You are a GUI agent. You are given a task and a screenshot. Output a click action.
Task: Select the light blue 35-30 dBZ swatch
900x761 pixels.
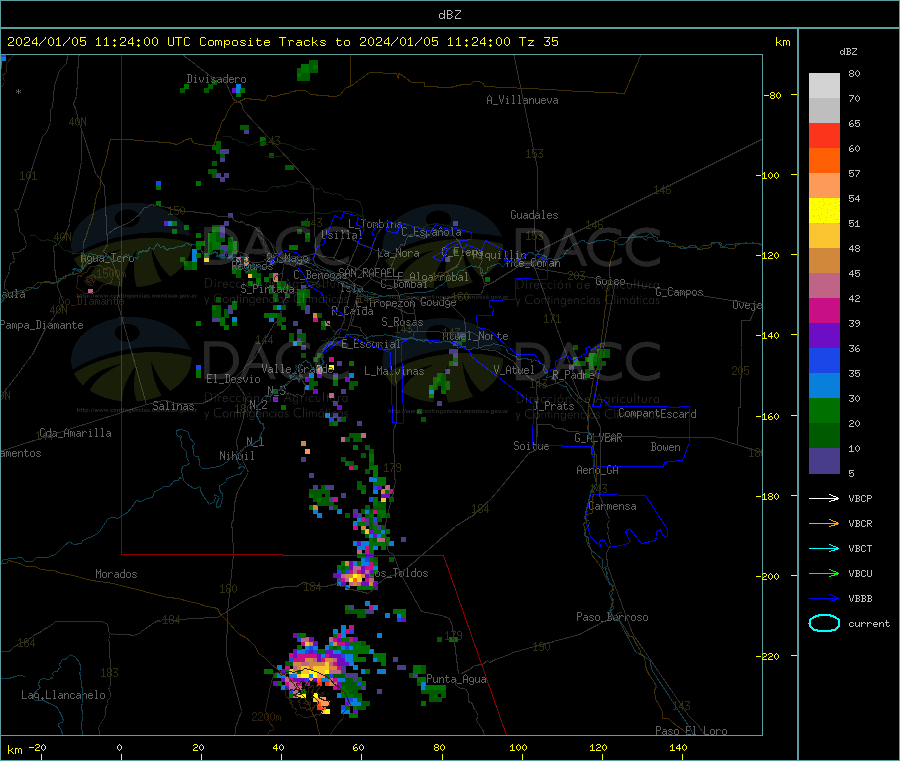(x=824, y=386)
